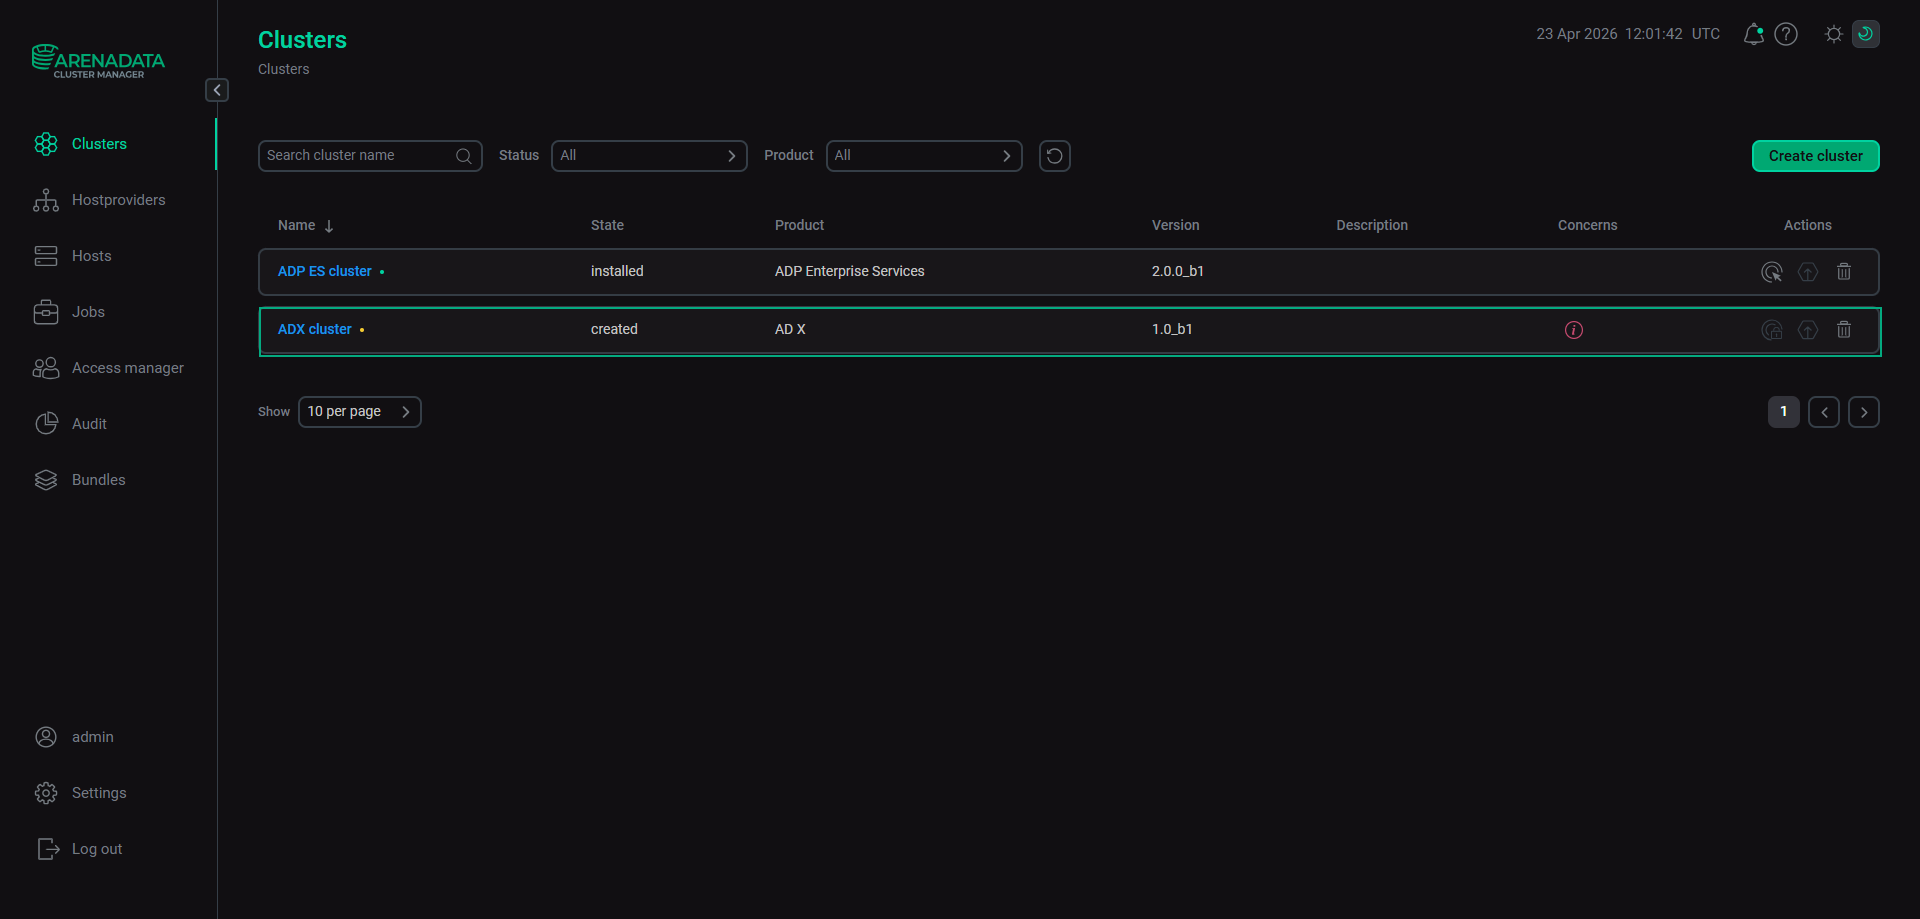Expand the Product filter dropdown
The image size is (1920, 919).
924,156
